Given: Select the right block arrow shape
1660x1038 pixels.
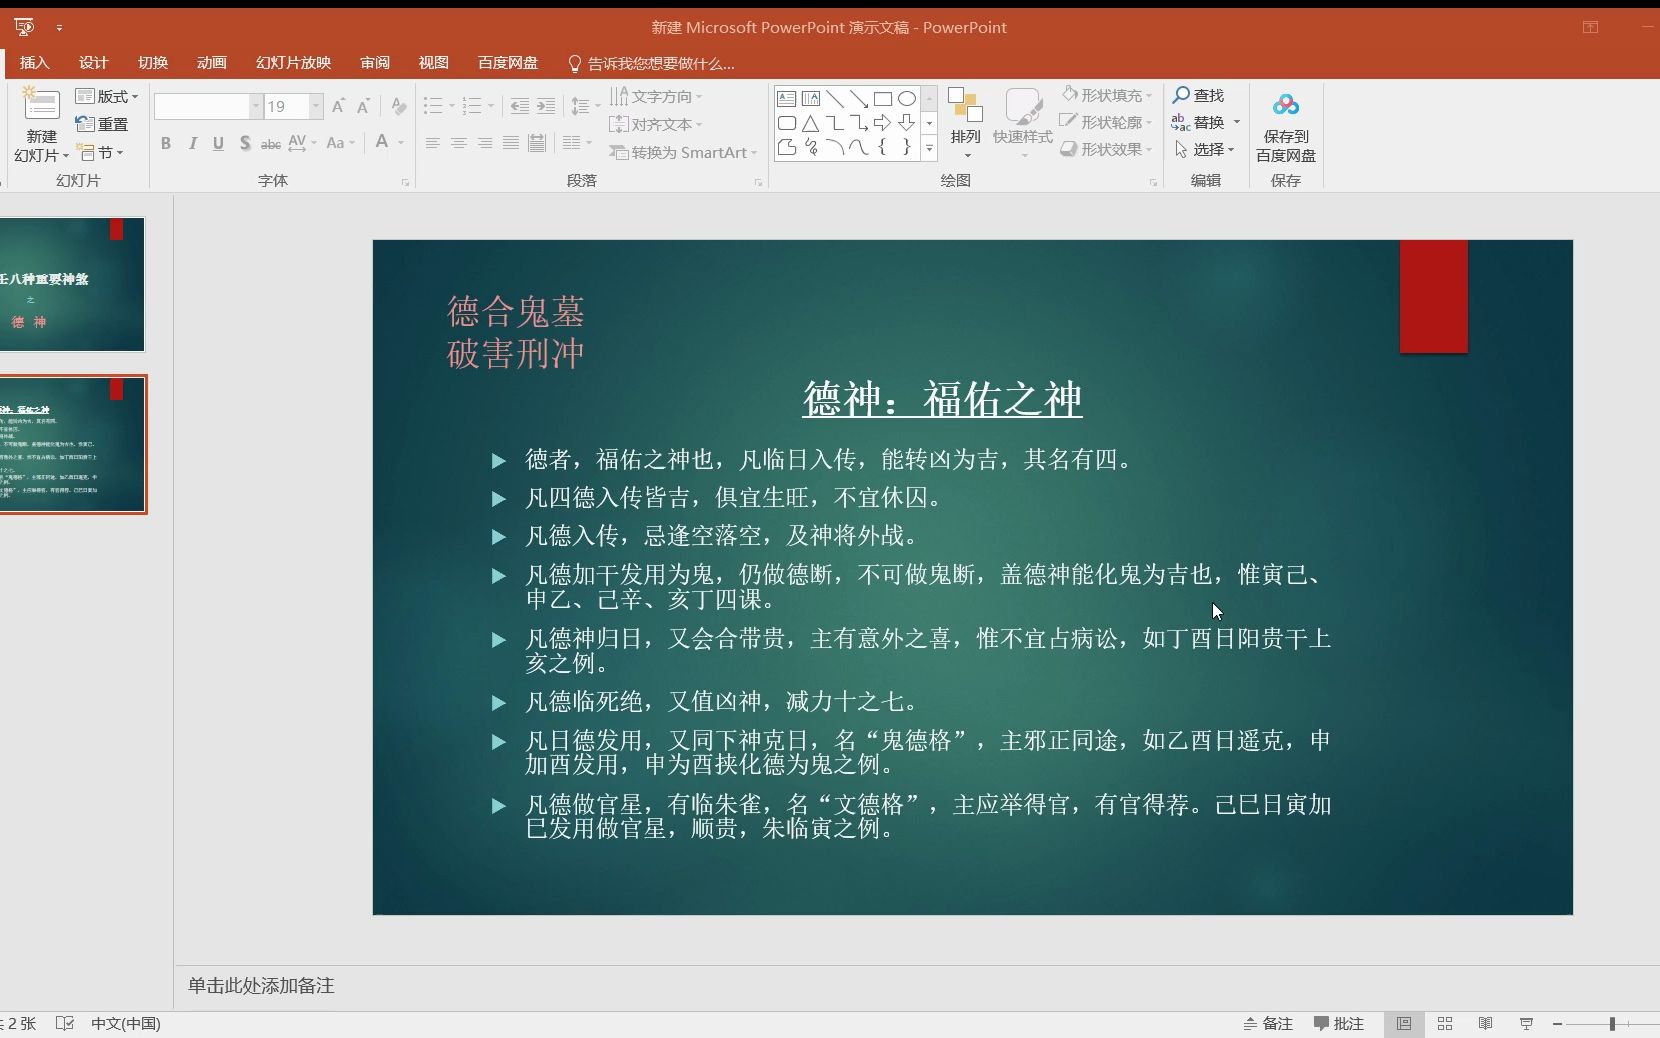Looking at the screenshot, I should pyautogui.click(x=883, y=123).
